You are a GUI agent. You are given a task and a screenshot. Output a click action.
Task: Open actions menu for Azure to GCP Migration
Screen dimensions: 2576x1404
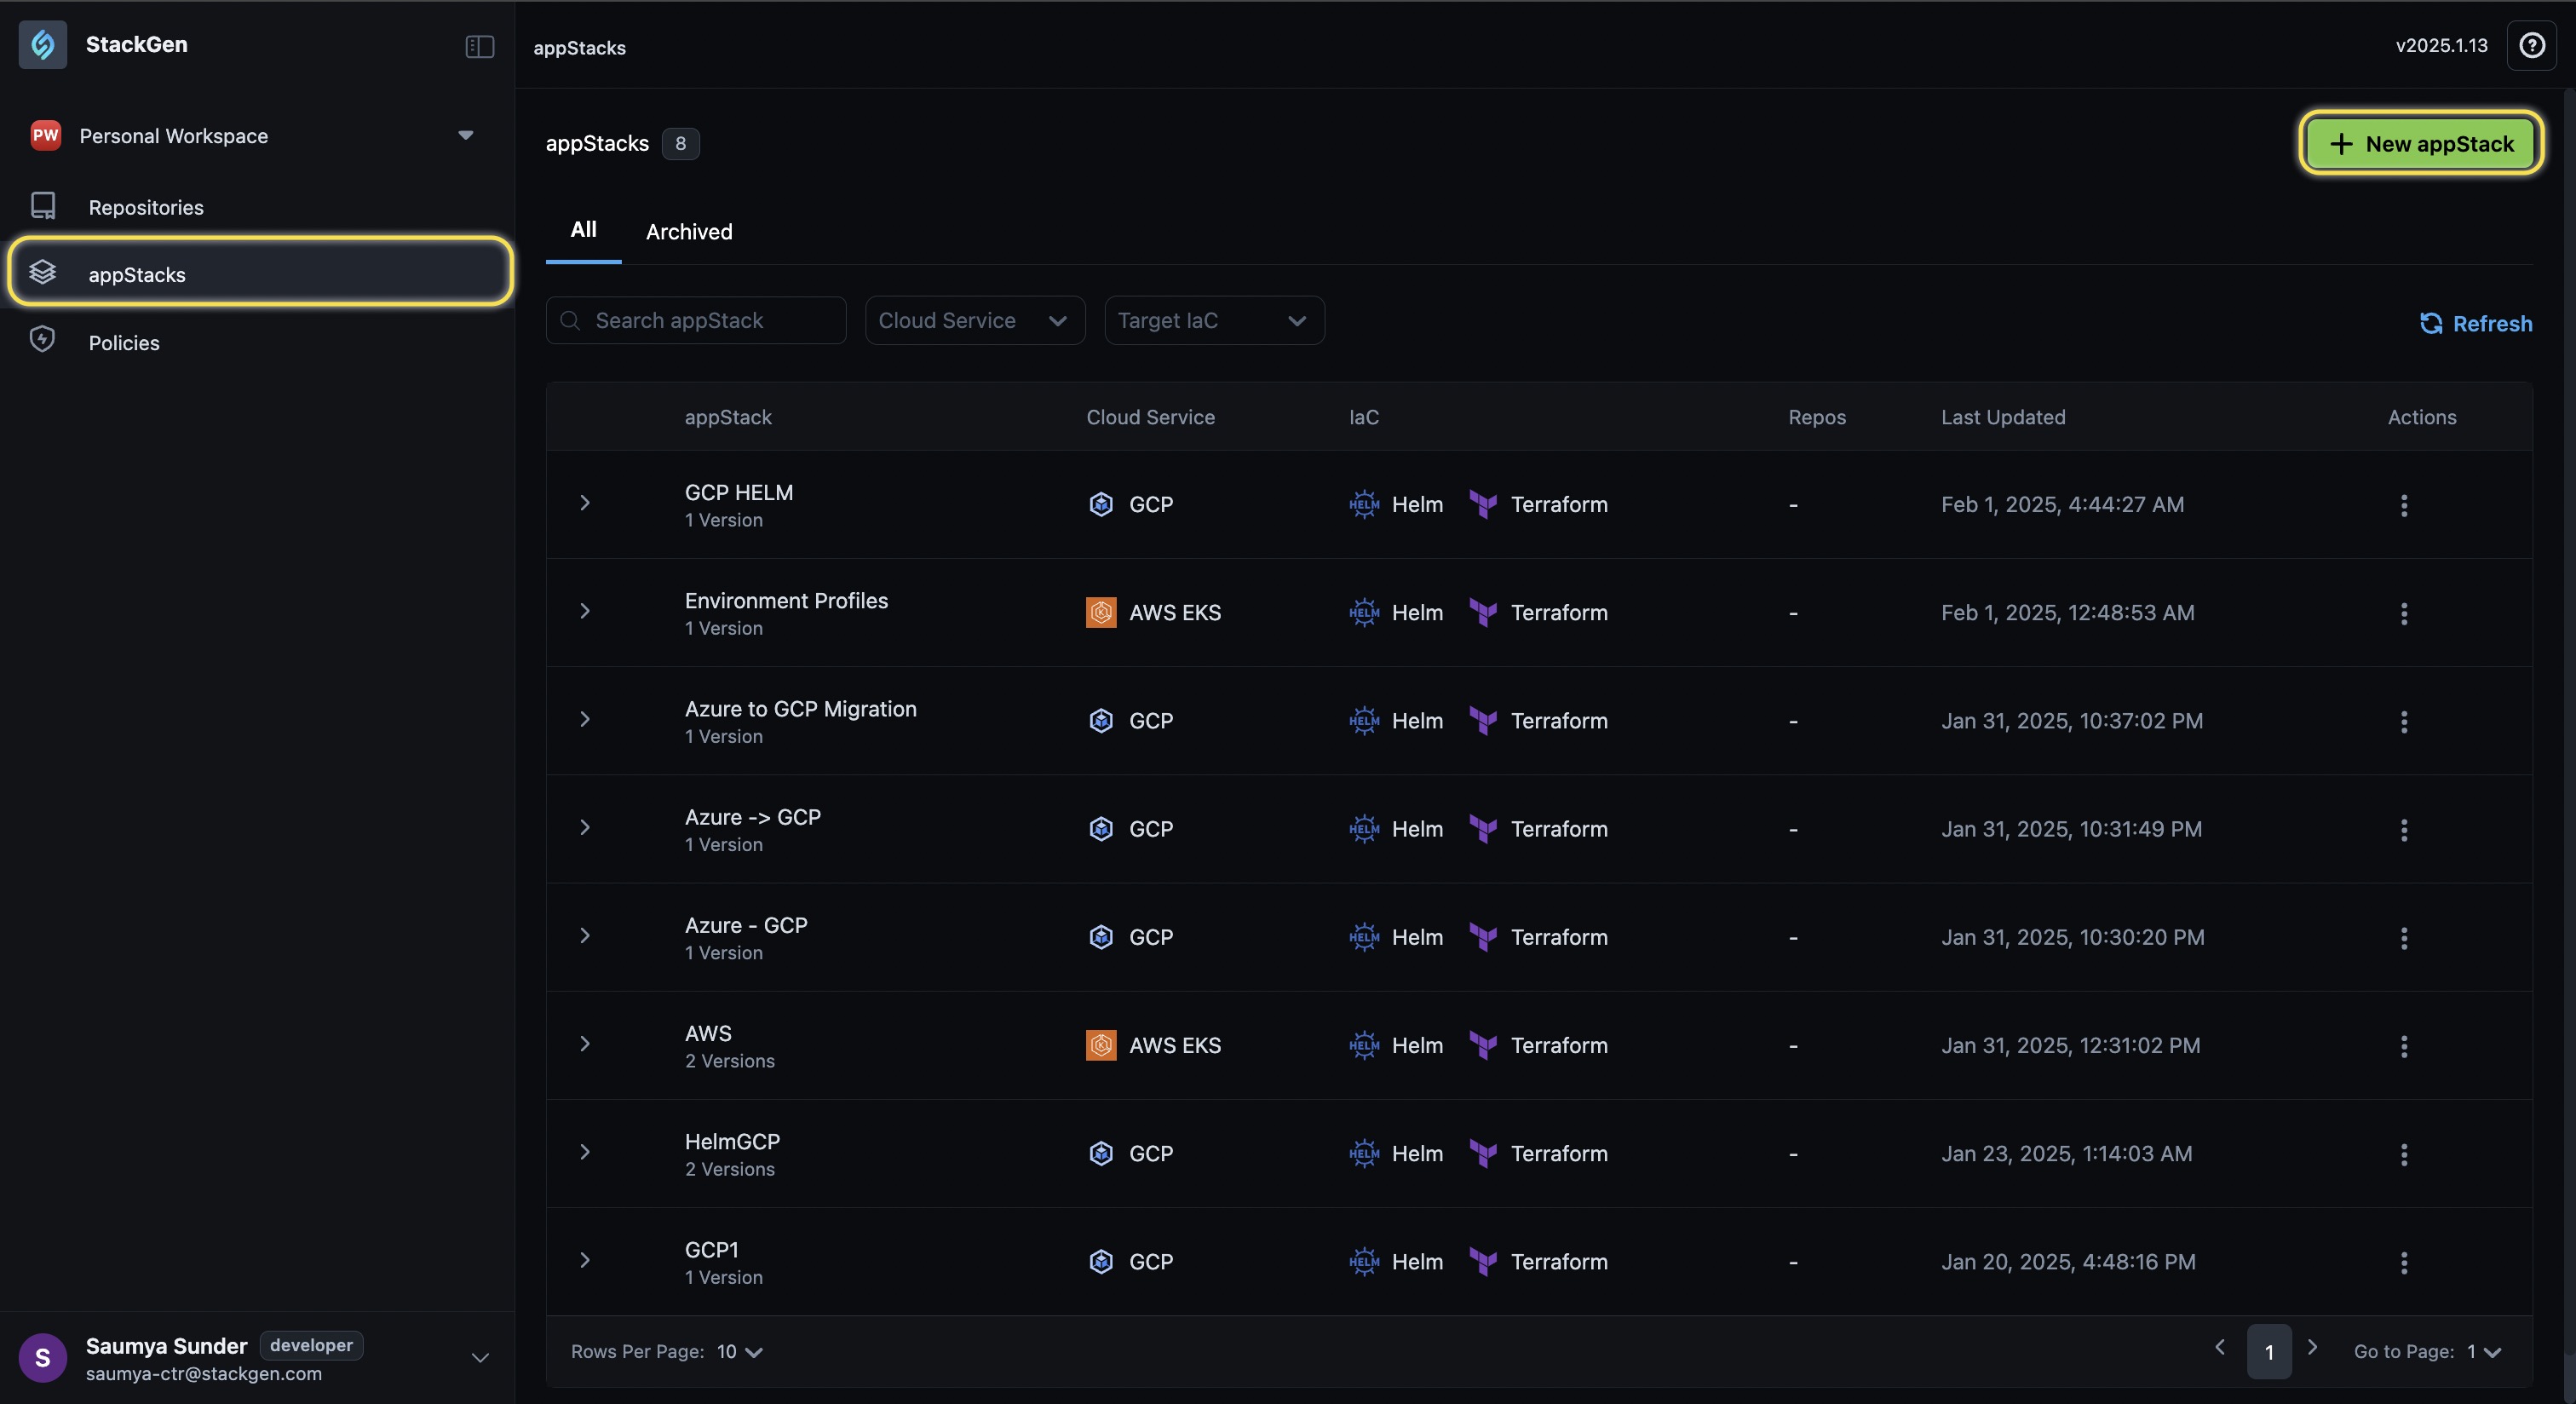pyautogui.click(x=2404, y=721)
